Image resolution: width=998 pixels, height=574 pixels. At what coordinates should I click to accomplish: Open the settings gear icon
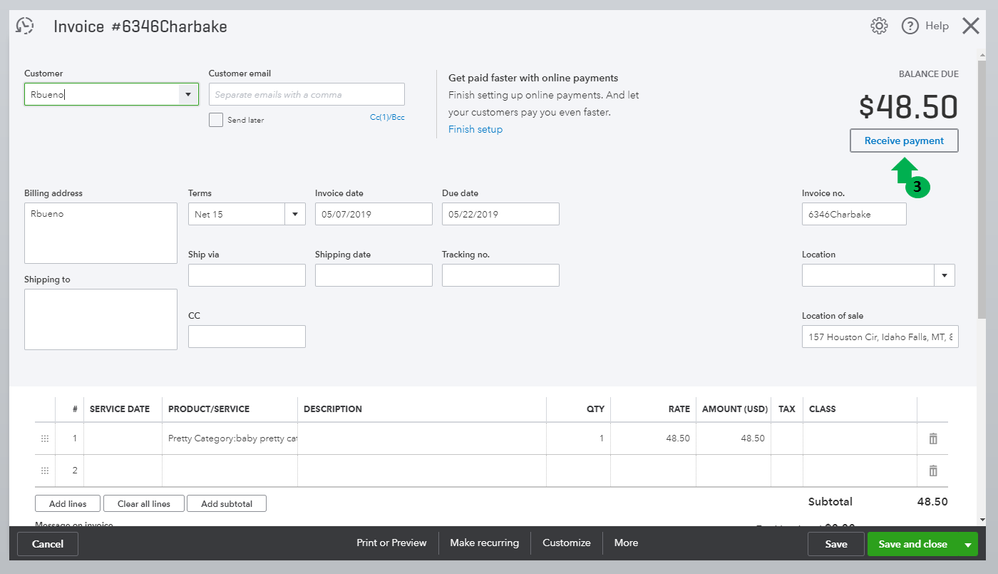tap(879, 26)
